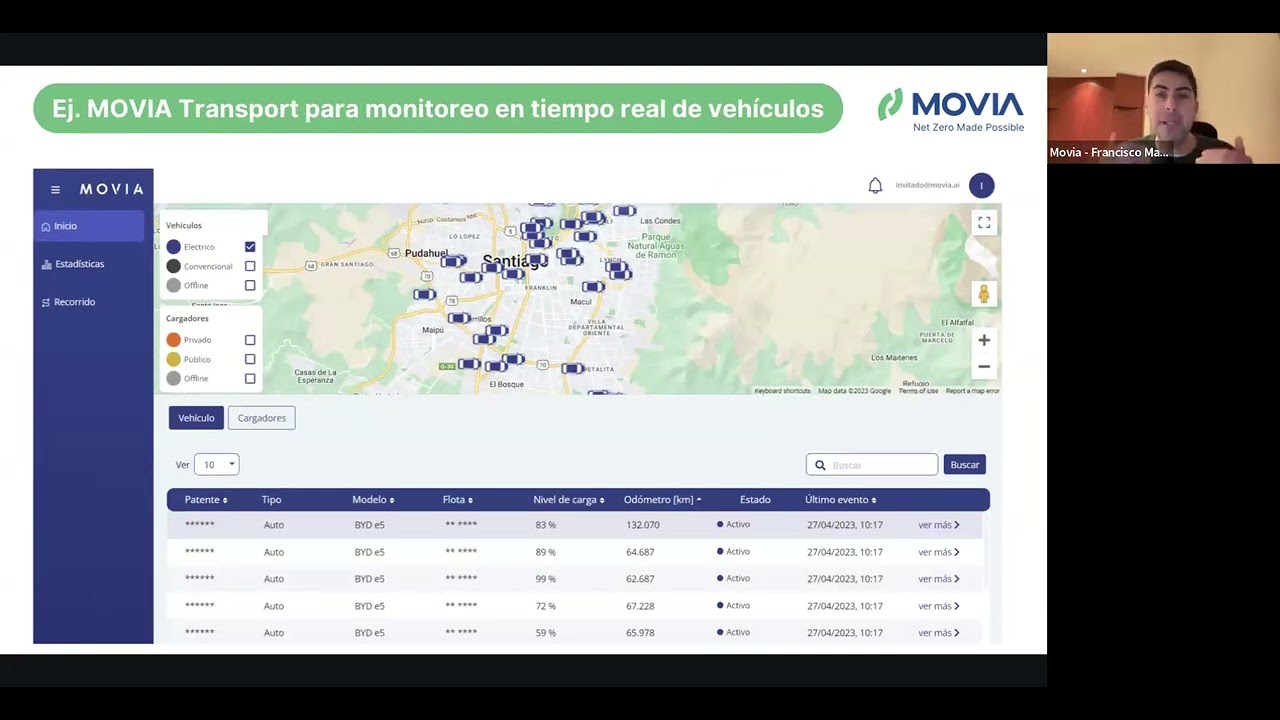The image size is (1280, 720).
Task: Sort table by Modelo column
Action: pyautogui.click(x=373, y=500)
